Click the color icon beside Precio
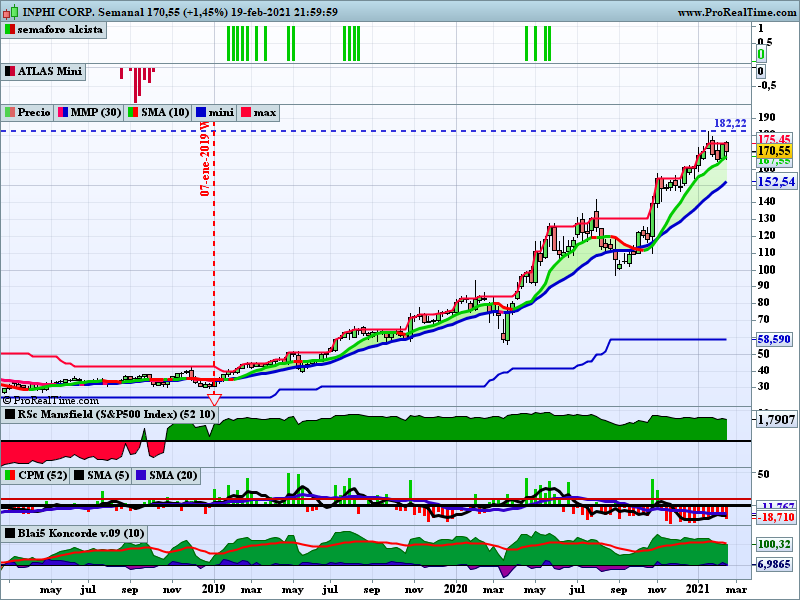The width and height of the screenshot is (800, 600). 10,112
